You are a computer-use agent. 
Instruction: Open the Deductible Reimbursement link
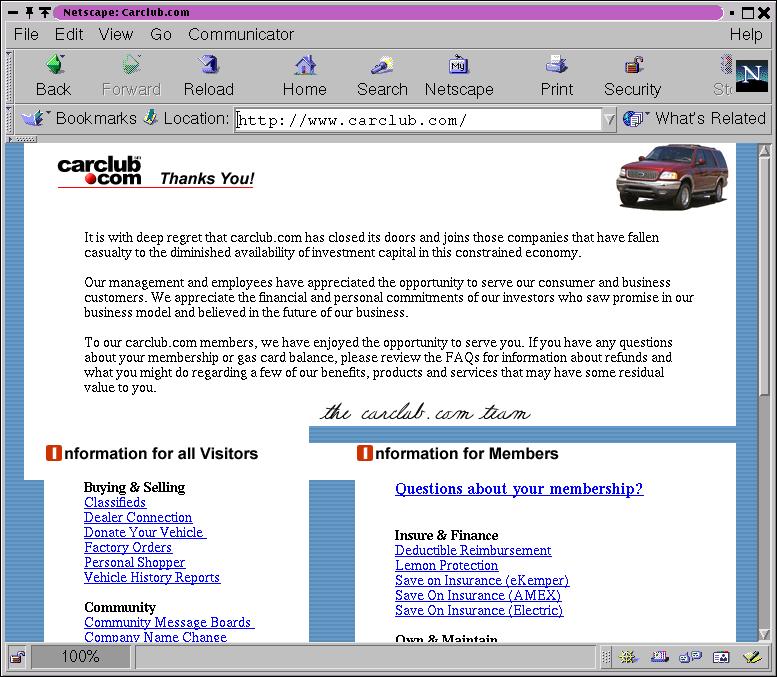[x=473, y=550]
